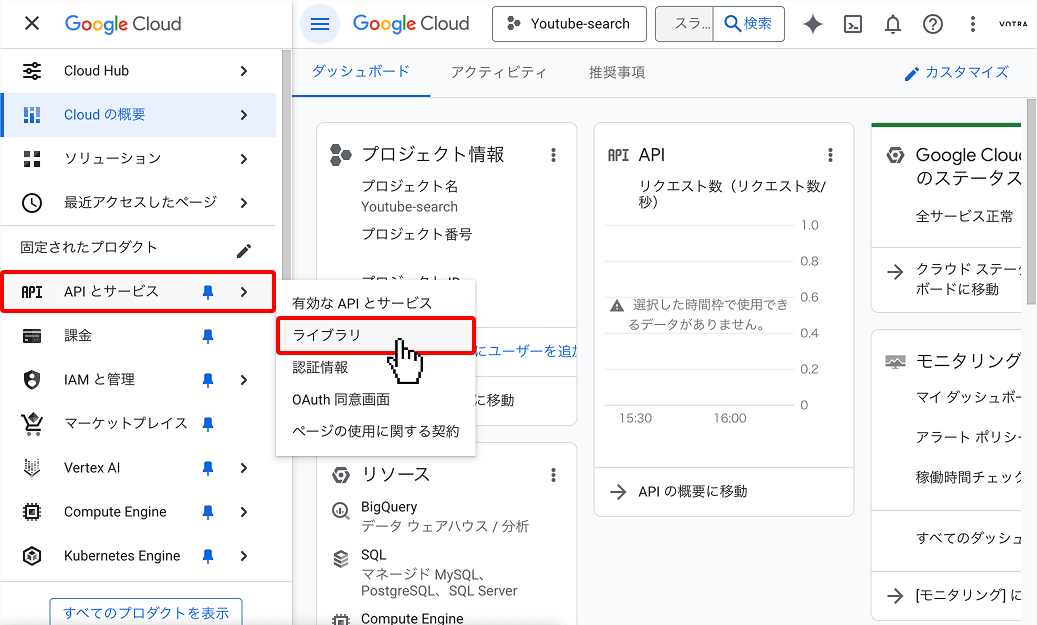This screenshot has width=1037, height=625.
Task: Click the hamburger navigation menu button
Action: tap(319, 24)
